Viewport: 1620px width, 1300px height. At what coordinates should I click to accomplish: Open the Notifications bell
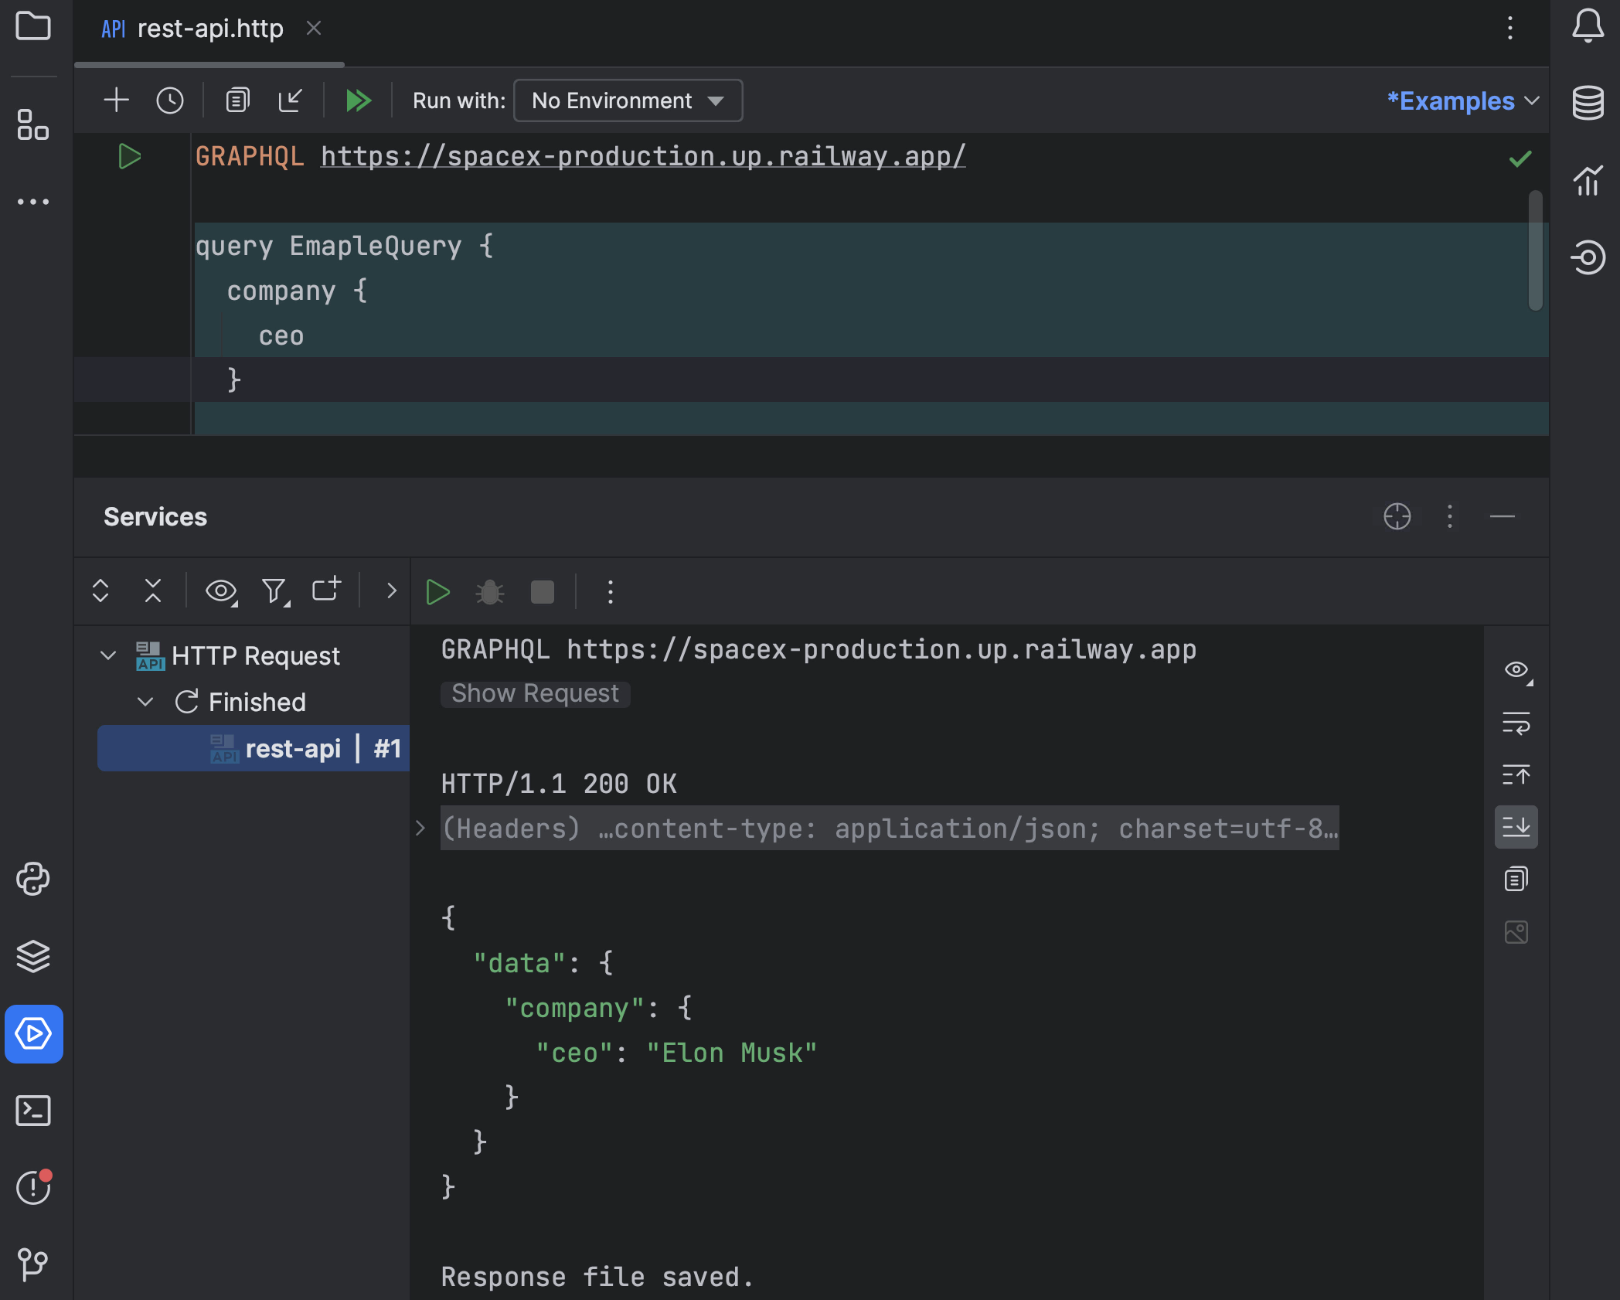click(1587, 26)
